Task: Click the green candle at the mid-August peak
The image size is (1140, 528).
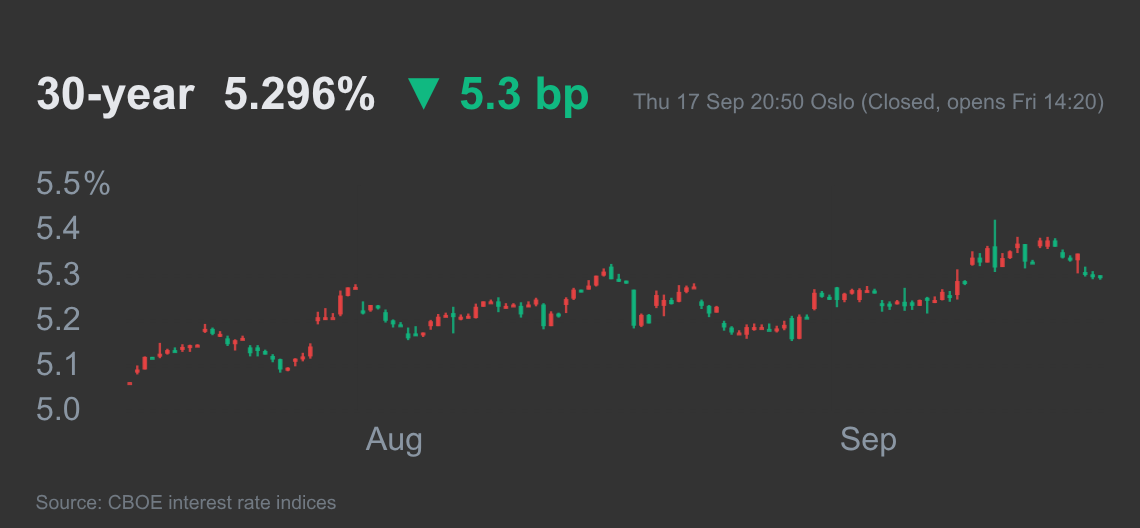Action: 611,272
